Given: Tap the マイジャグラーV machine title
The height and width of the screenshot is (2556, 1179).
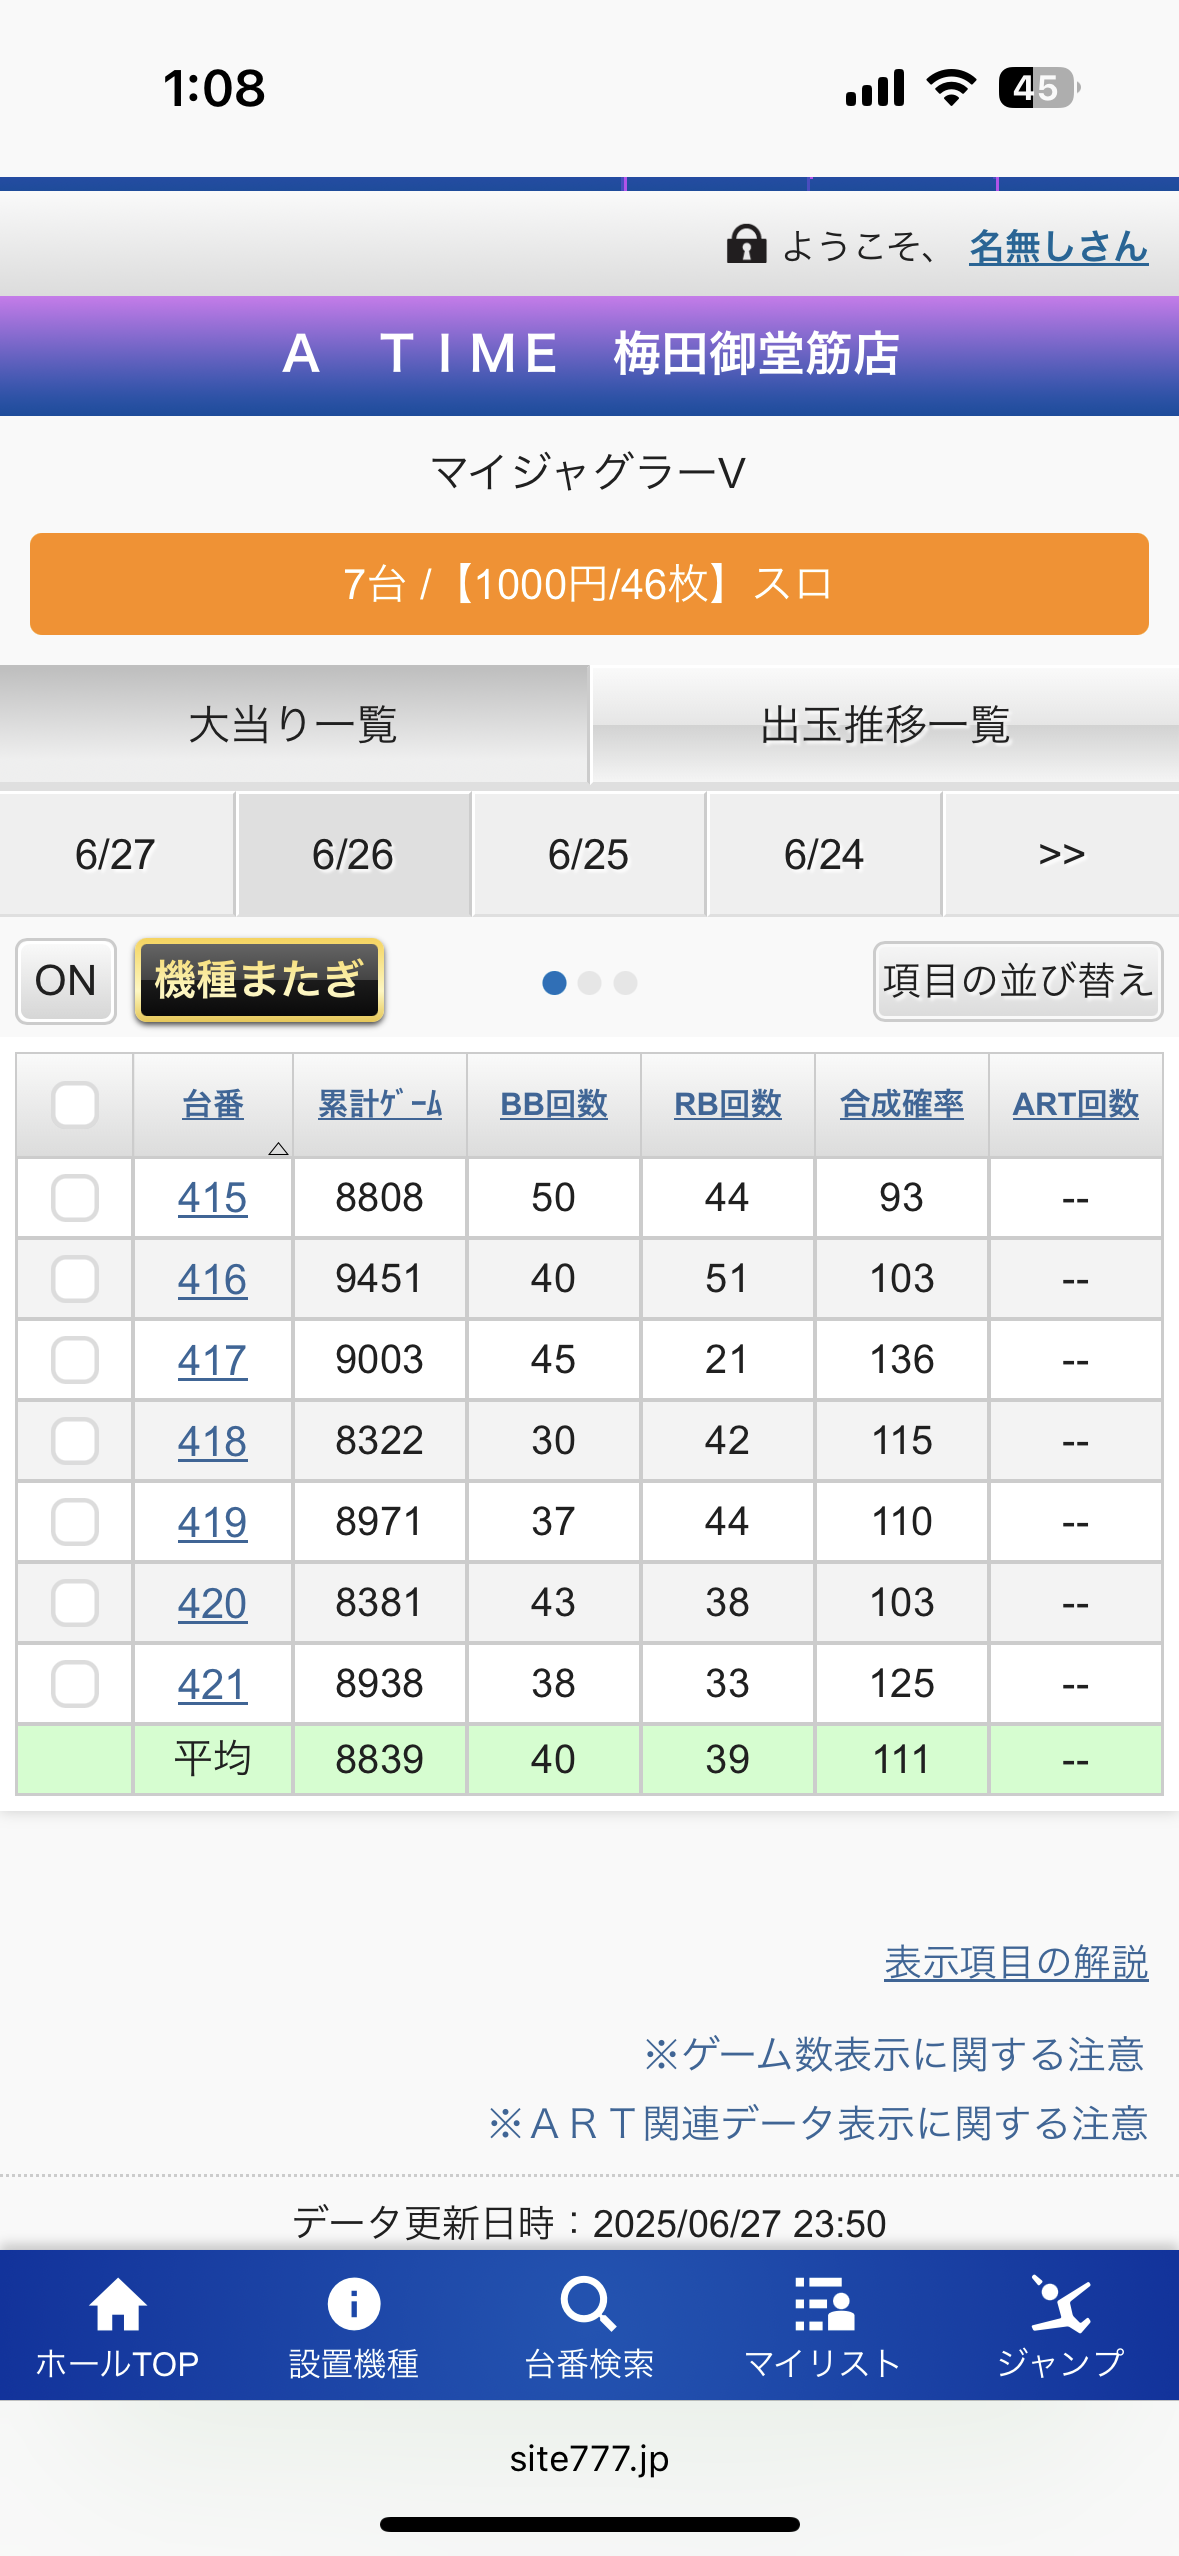Looking at the screenshot, I should 589,472.
